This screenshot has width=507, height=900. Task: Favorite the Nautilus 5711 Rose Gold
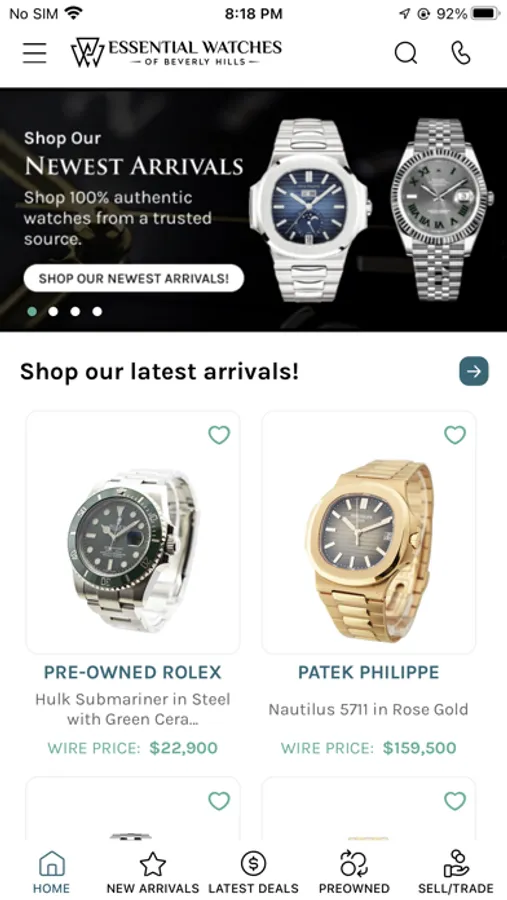click(455, 435)
